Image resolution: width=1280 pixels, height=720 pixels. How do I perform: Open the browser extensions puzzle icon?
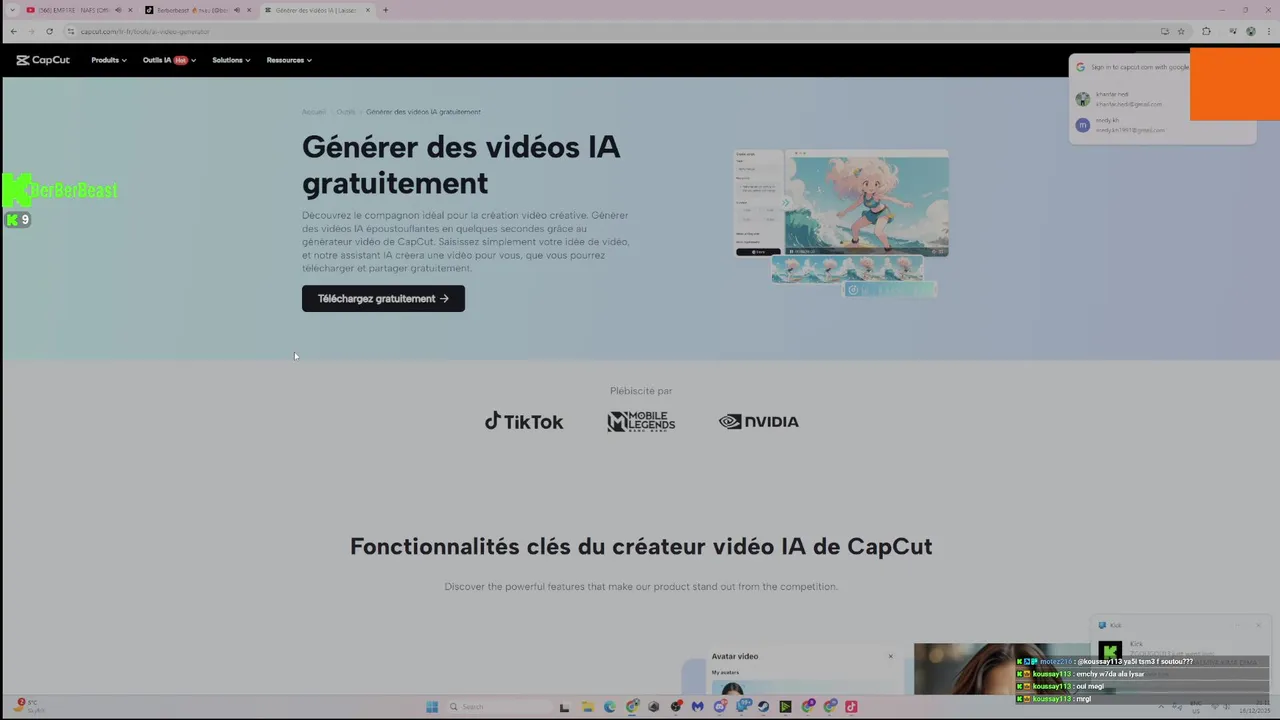coord(1206,31)
